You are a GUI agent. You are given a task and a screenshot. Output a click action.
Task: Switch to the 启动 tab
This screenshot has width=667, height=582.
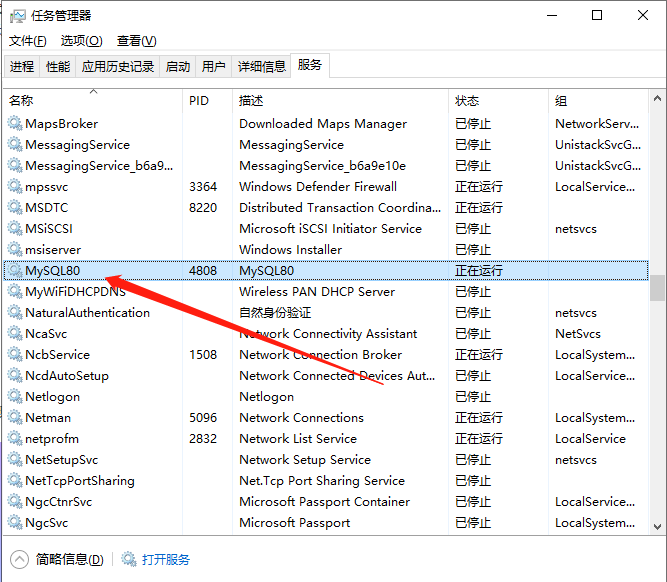coord(178,66)
